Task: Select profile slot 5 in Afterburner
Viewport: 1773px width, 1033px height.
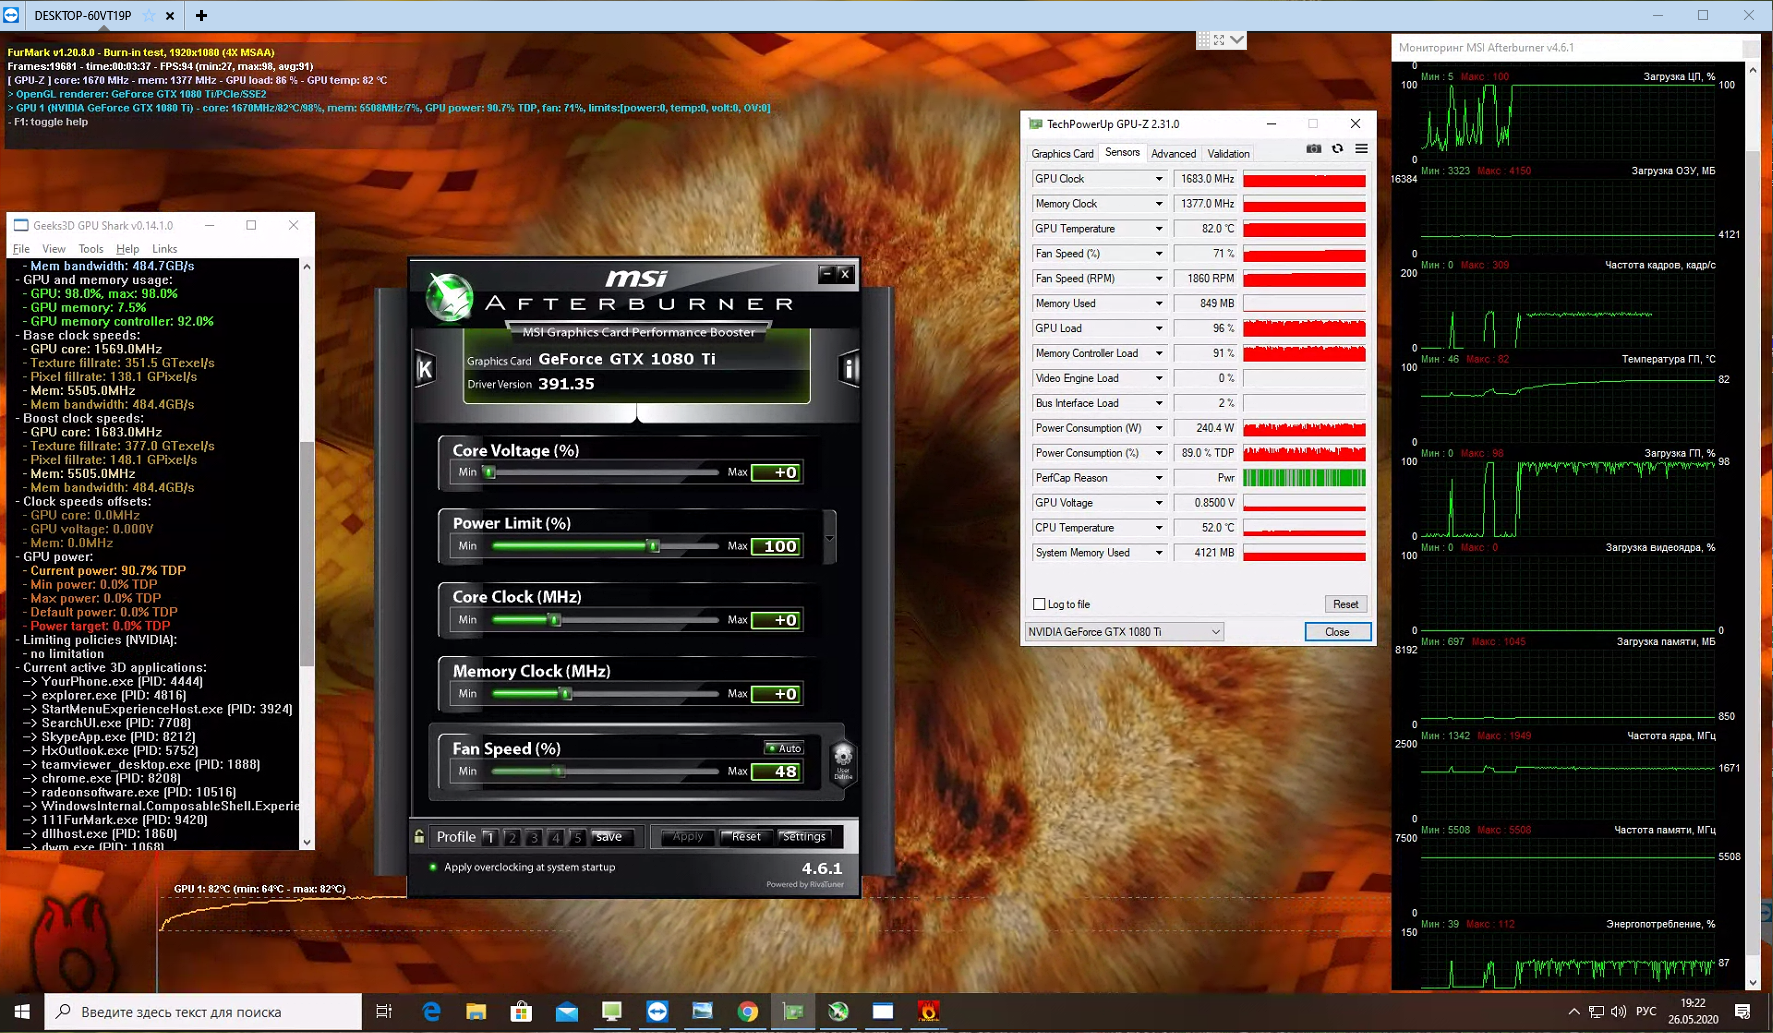Action: point(577,837)
